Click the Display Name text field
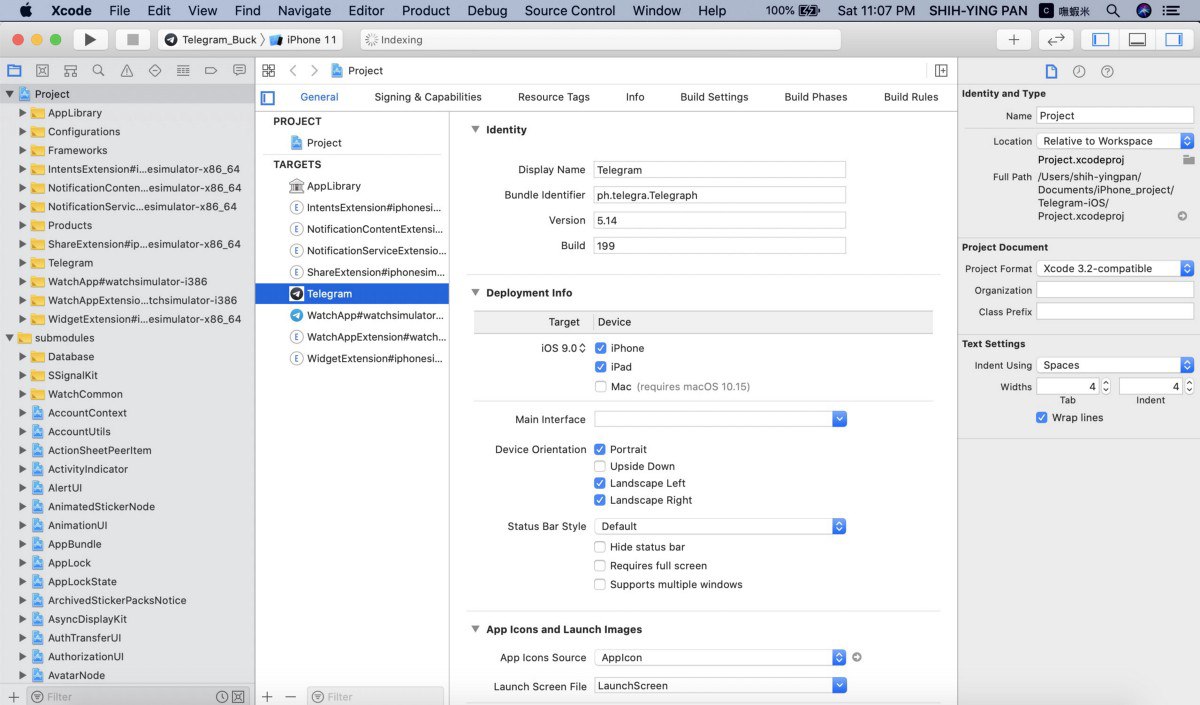This screenshot has height=705, width=1200. [720, 170]
